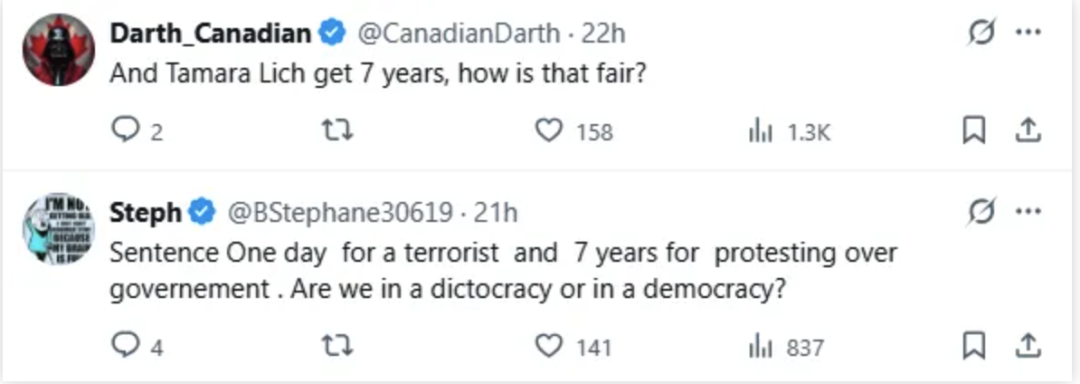This screenshot has height=384, width=1080.
Task: Visit the @BStephane30619 handle link
Action: click(340, 213)
